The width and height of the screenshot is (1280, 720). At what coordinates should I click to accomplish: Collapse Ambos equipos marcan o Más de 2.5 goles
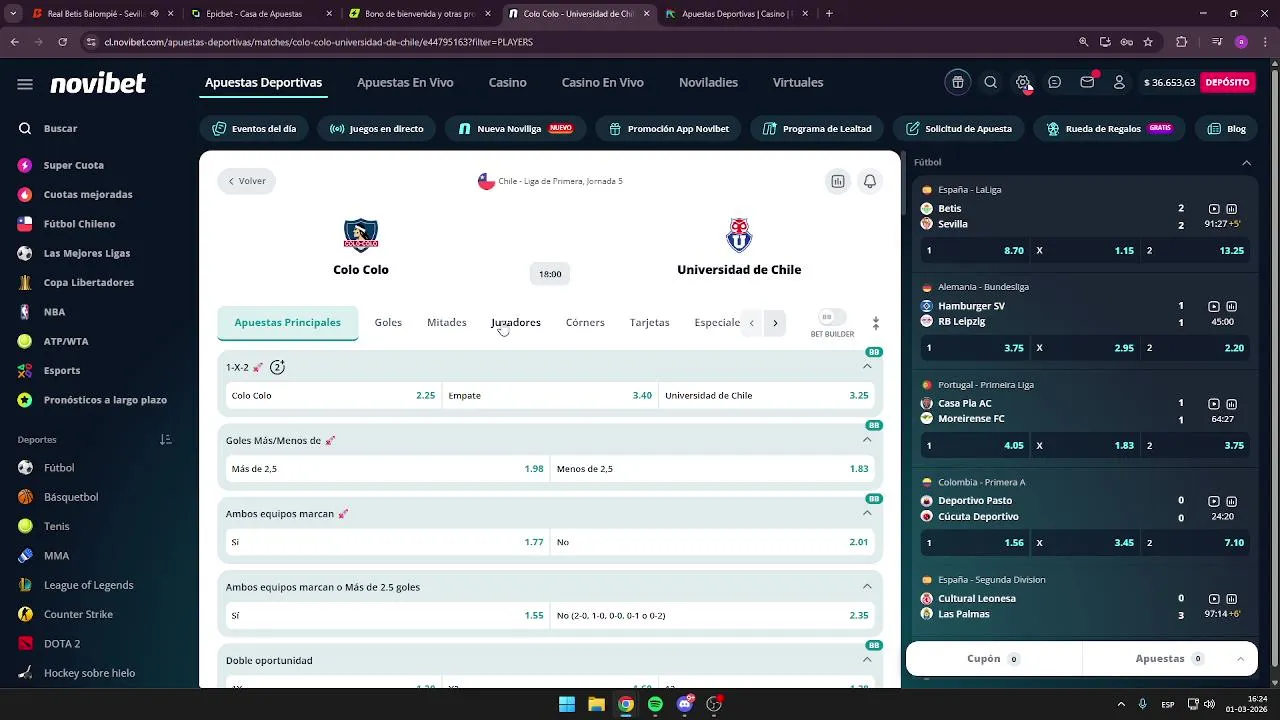[x=867, y=587]
